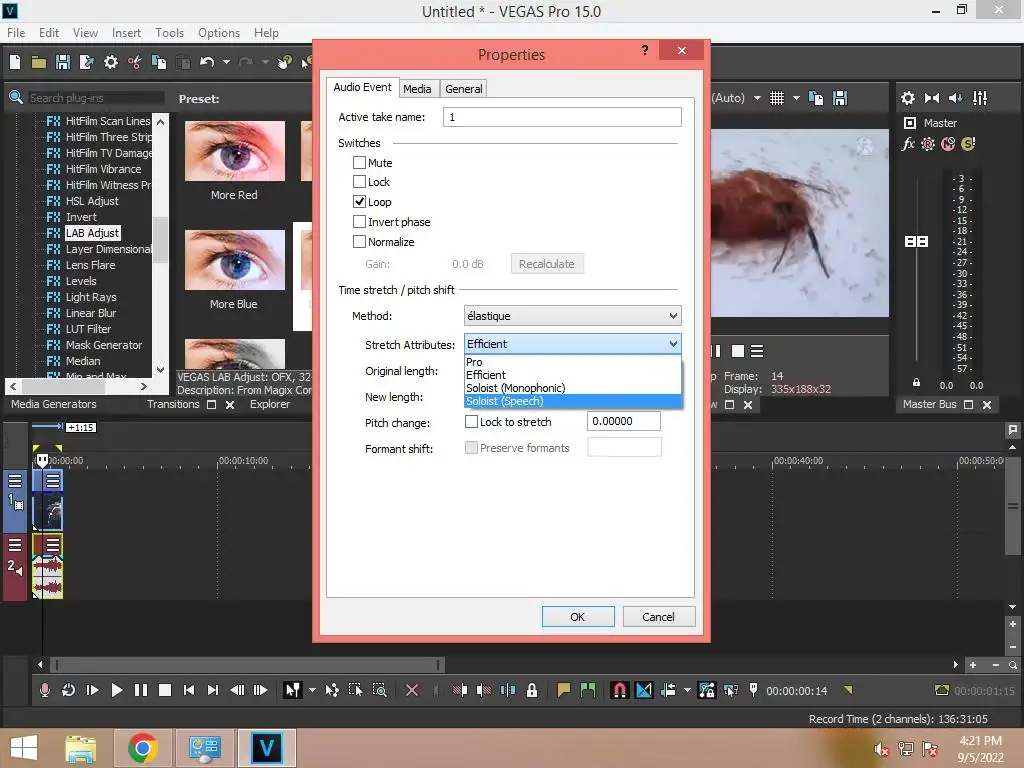Check the Lock switch checkbox

click(x=359, y=182)
